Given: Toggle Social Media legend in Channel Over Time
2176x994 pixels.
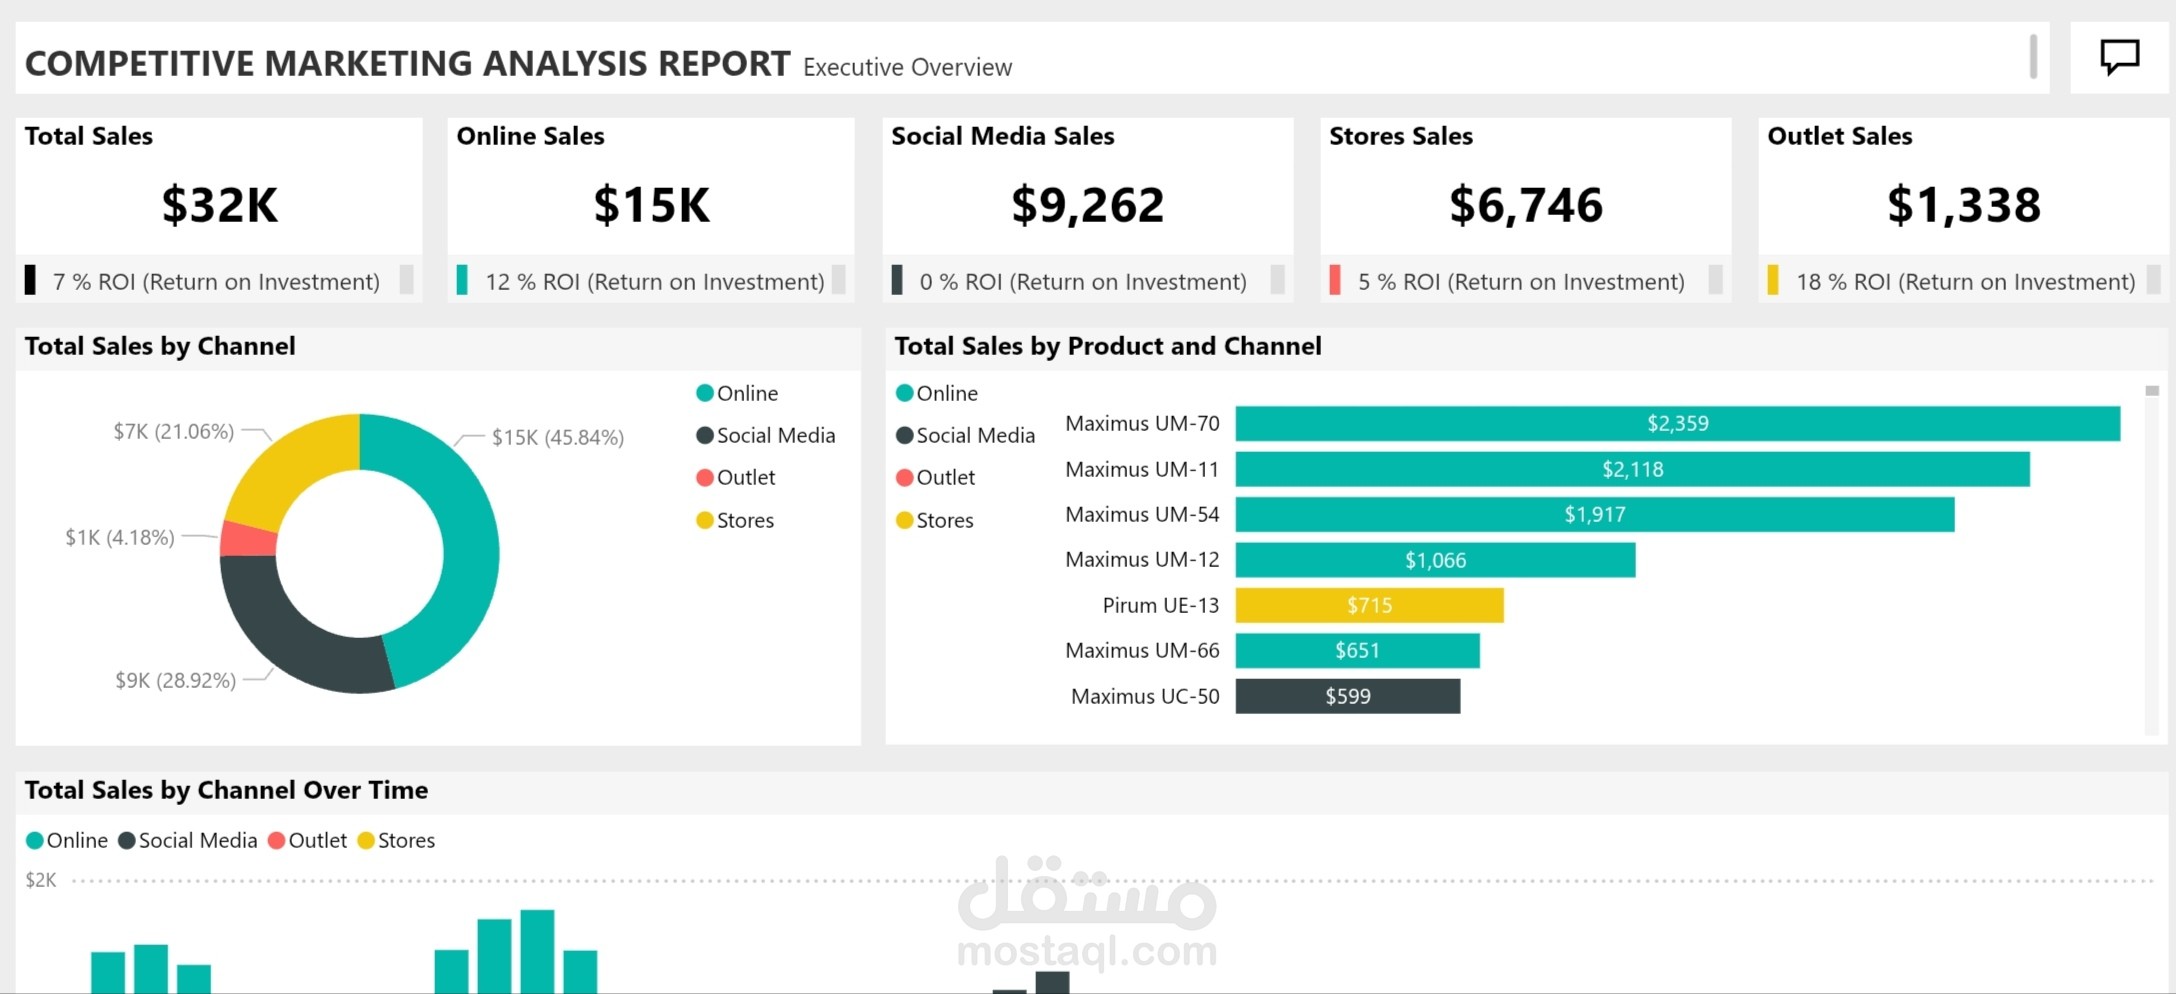Looking at the screenshot, I should point(188,840).
